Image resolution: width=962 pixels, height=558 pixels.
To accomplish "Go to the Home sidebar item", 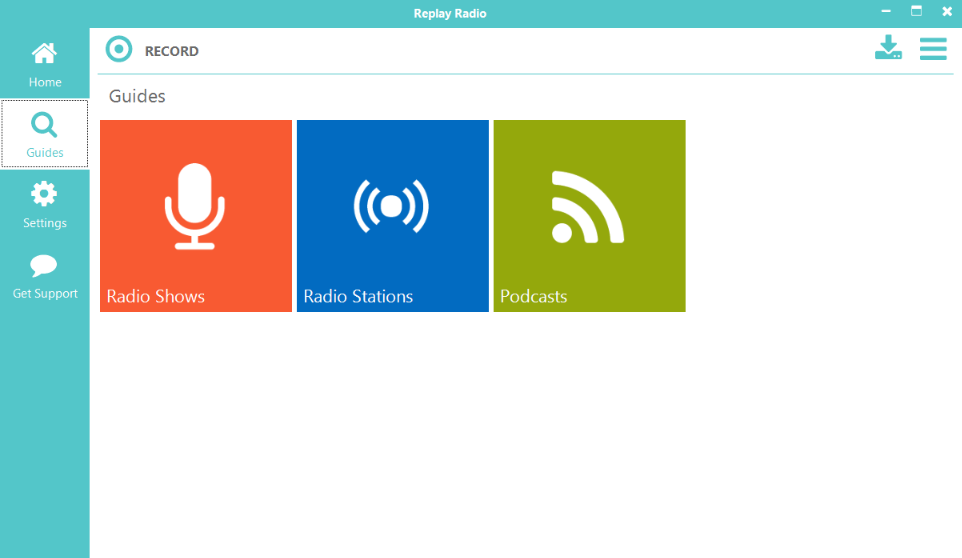I will click(45, 64).
